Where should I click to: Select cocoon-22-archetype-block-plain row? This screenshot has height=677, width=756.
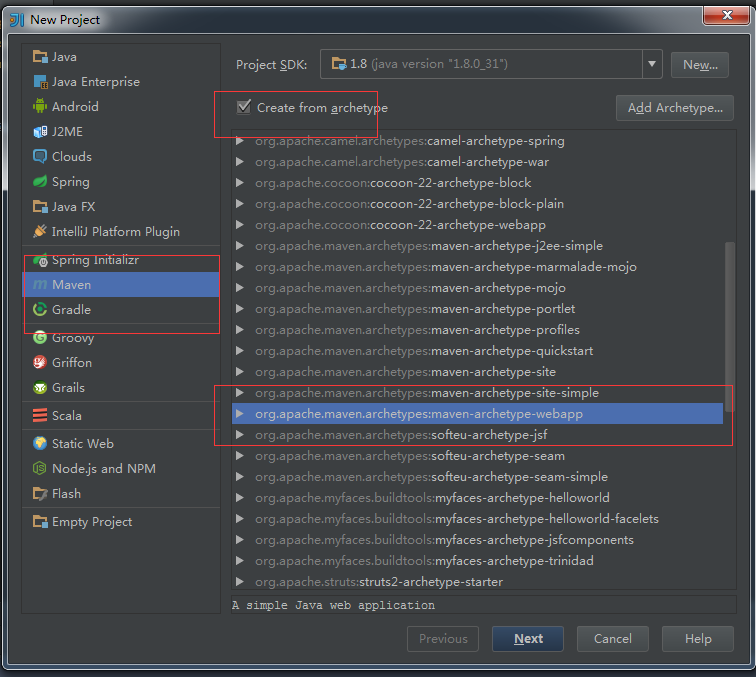(x=477, y=204)
